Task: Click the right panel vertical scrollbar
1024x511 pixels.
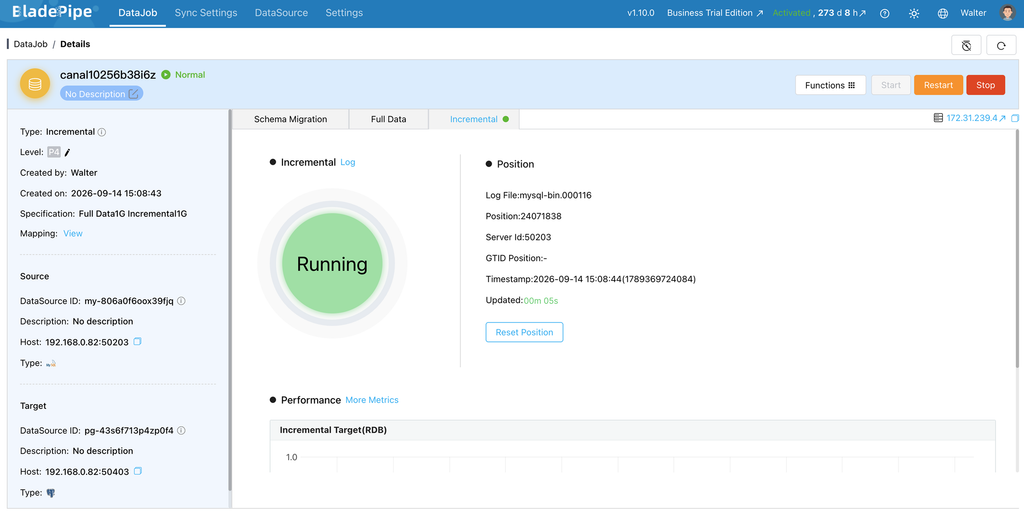Action: click(x=1017, y=248)
